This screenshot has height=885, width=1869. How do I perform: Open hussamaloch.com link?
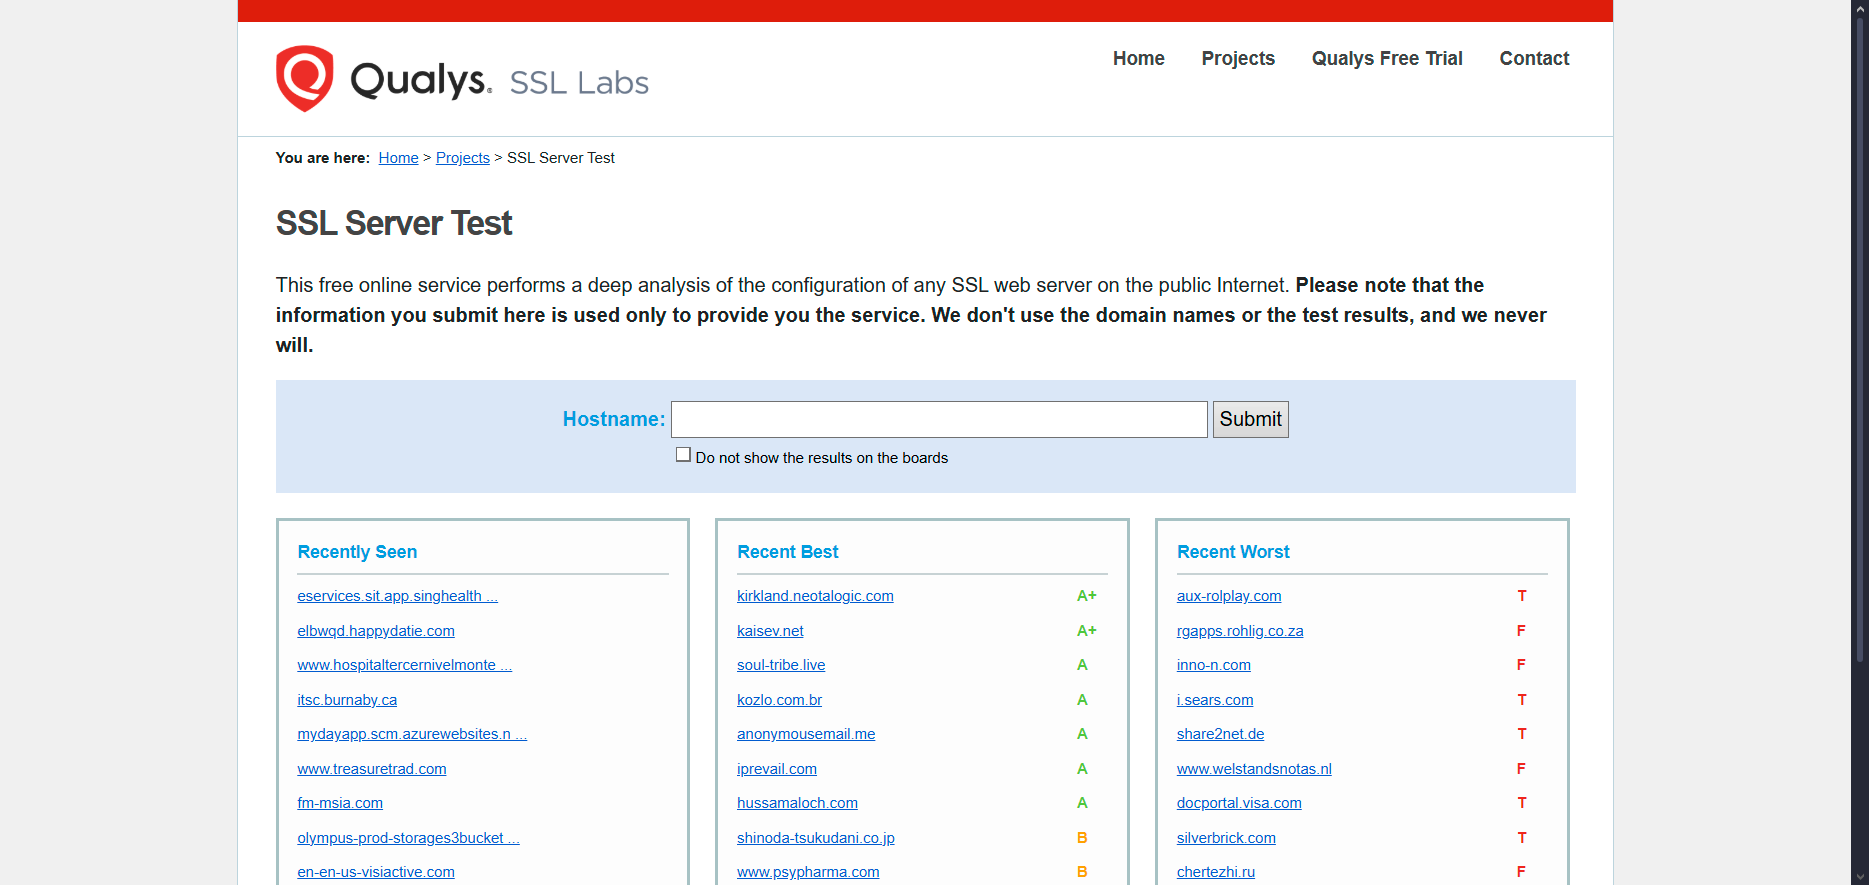tap(797, 803)
